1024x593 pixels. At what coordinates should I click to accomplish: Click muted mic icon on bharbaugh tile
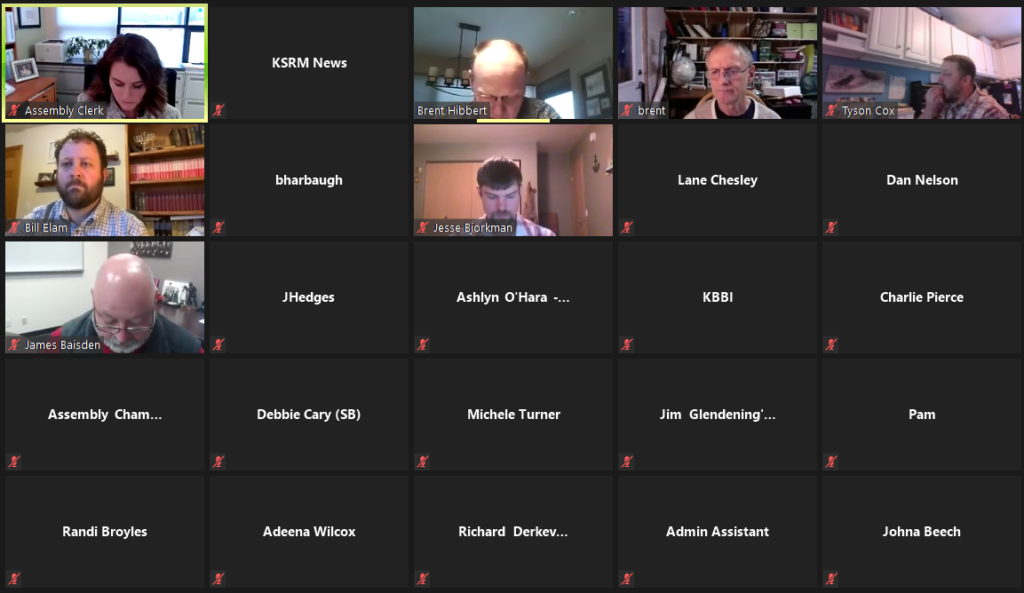219,227
